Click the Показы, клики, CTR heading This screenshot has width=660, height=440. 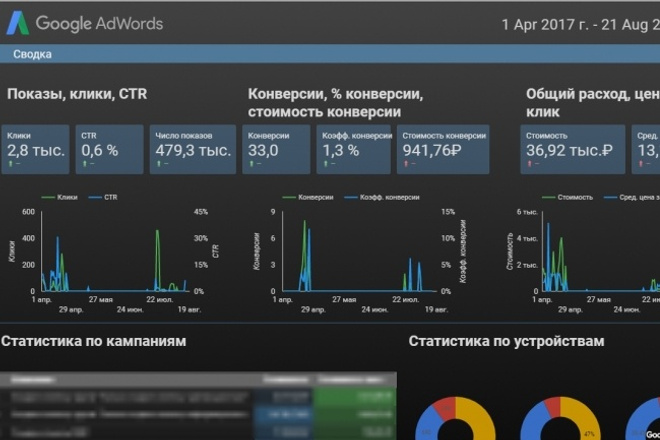(77, 94)
